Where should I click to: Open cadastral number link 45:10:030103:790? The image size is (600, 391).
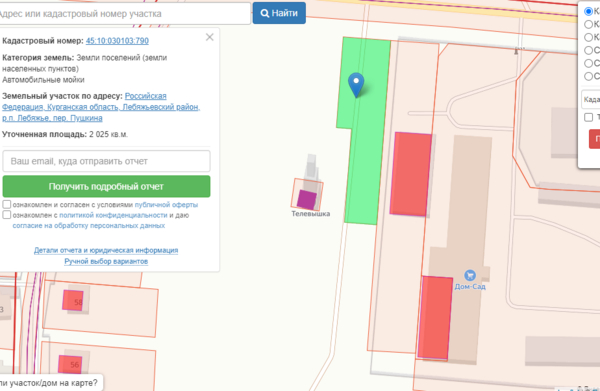[x=117, y=41]
